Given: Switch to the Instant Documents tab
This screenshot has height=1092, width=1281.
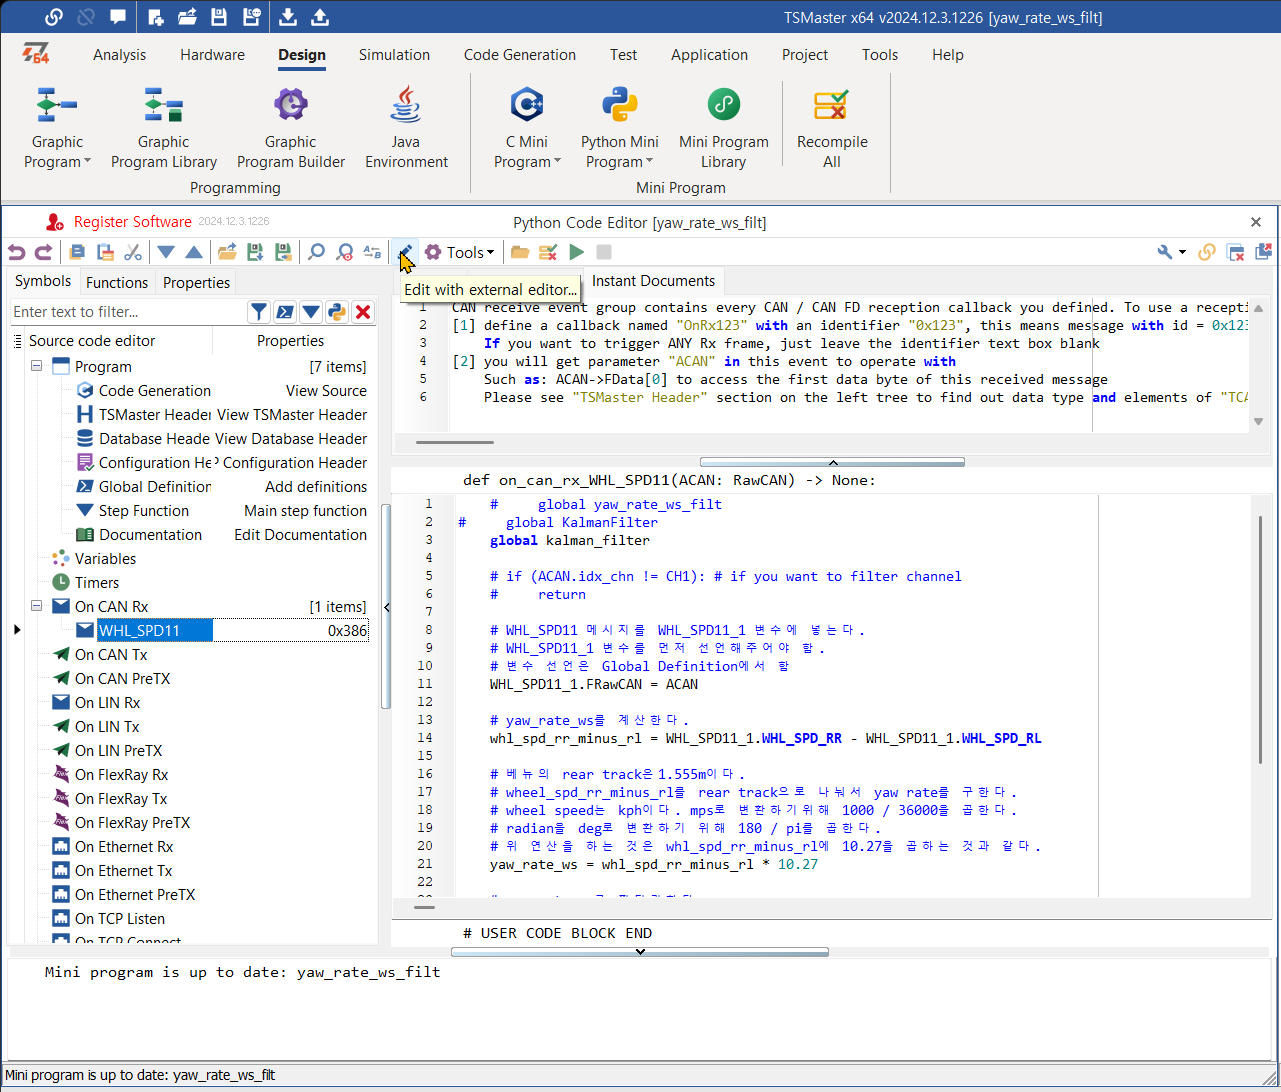Looking at the screenshot, I should [x=654, y=281].
